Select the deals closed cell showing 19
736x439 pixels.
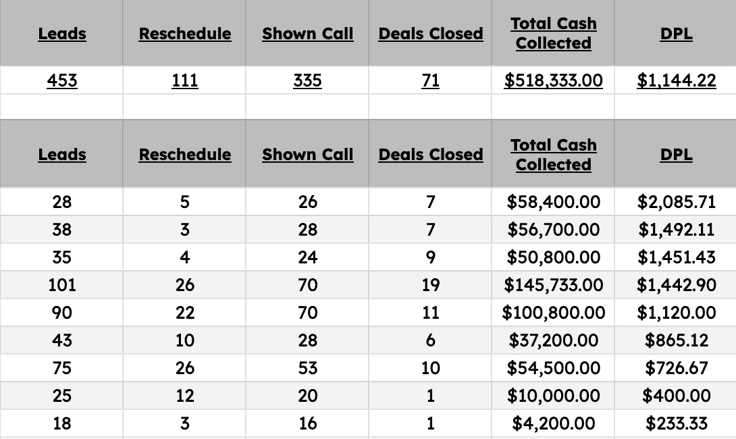coord(430,285)
